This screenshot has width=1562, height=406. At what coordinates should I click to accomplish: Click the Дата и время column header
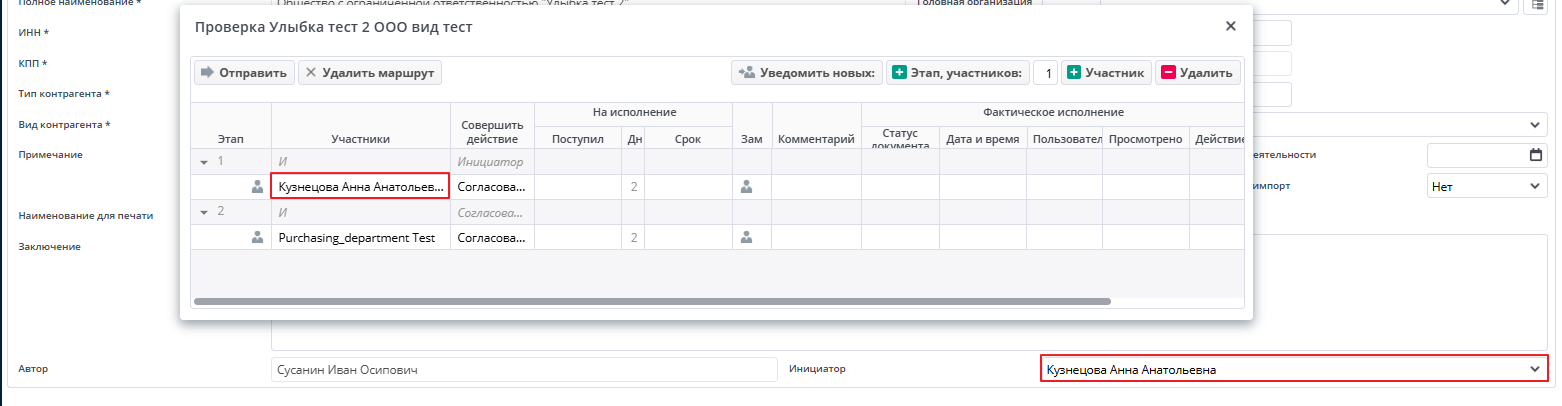[982, 139]
